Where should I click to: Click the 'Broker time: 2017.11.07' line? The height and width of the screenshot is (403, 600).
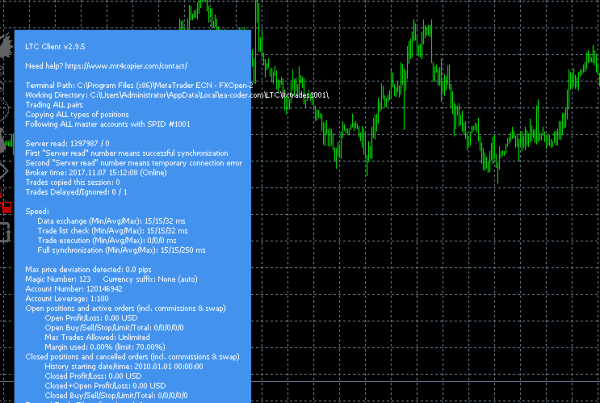[x=96, y=173]
